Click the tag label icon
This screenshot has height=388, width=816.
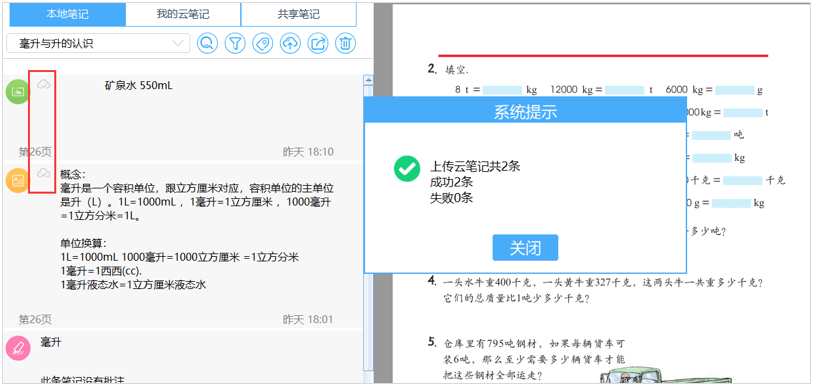[263, 44]
